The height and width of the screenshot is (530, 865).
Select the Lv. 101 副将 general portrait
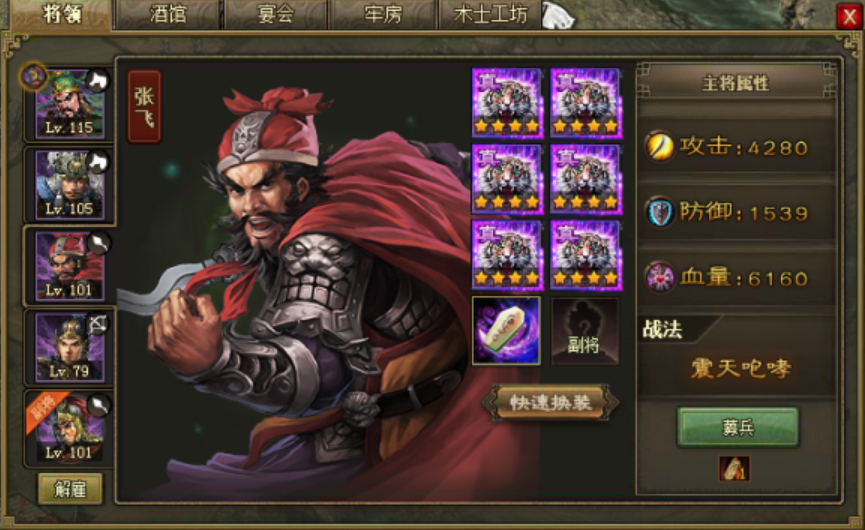click(70, 429)
